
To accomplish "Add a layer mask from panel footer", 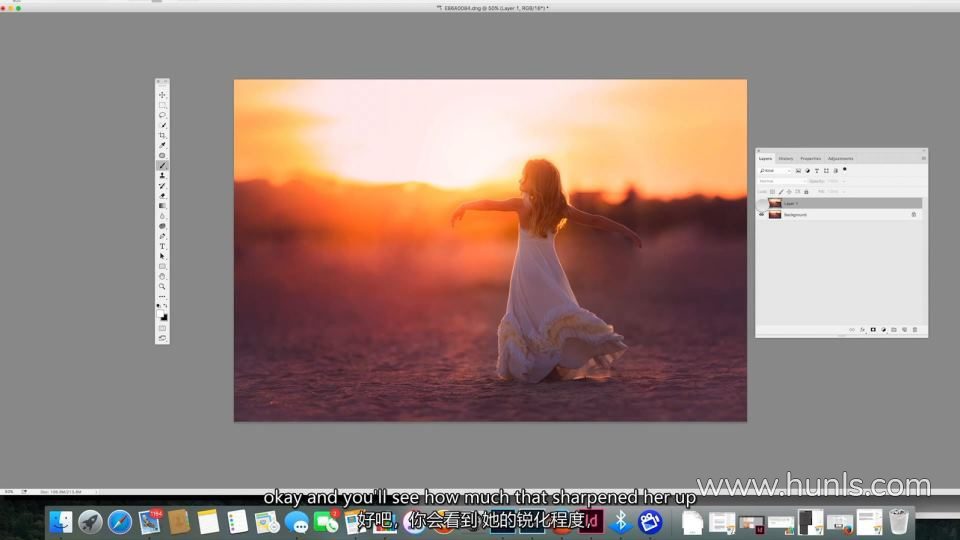I will [x=873, y=329].
